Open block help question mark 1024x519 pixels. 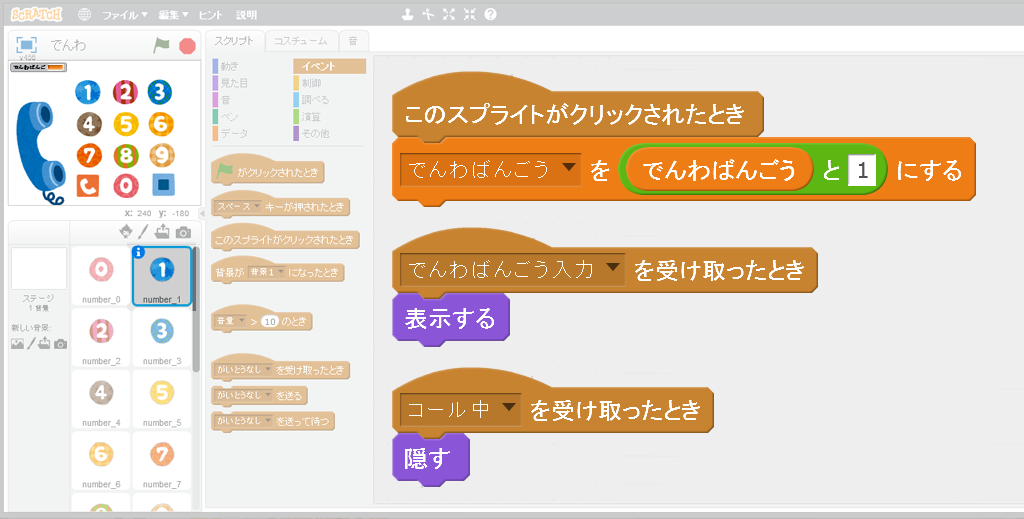pos(490,14)
